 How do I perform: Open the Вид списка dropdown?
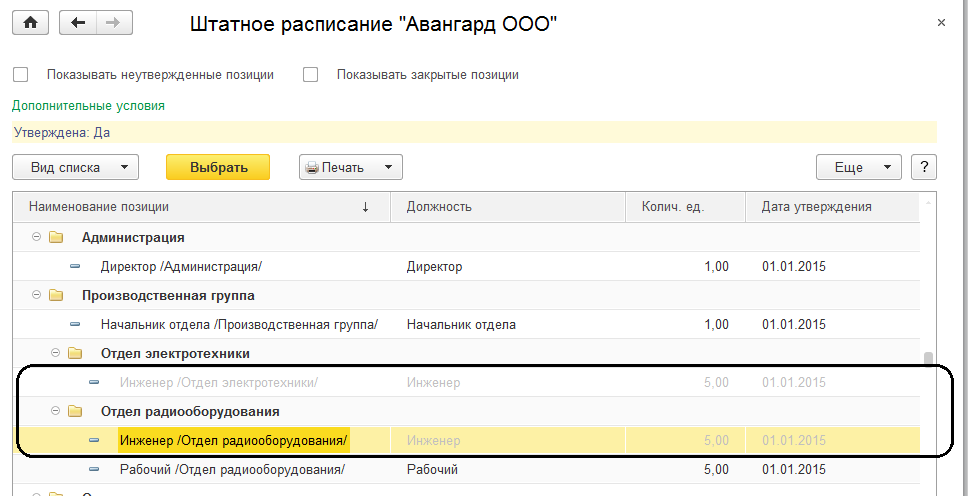(x=75, y=167)
